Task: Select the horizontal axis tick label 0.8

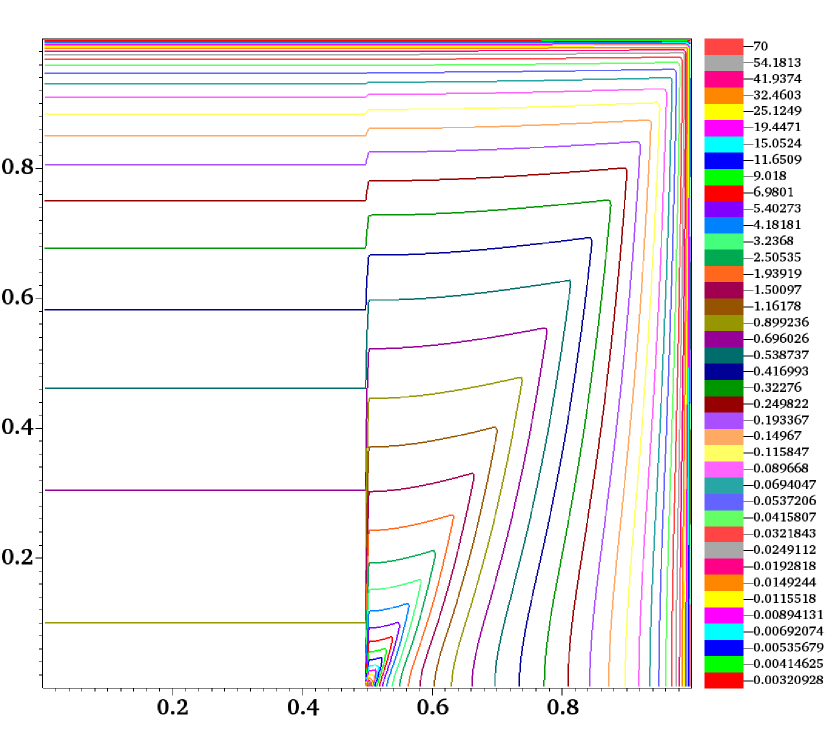Action: (x=563, y=708)
